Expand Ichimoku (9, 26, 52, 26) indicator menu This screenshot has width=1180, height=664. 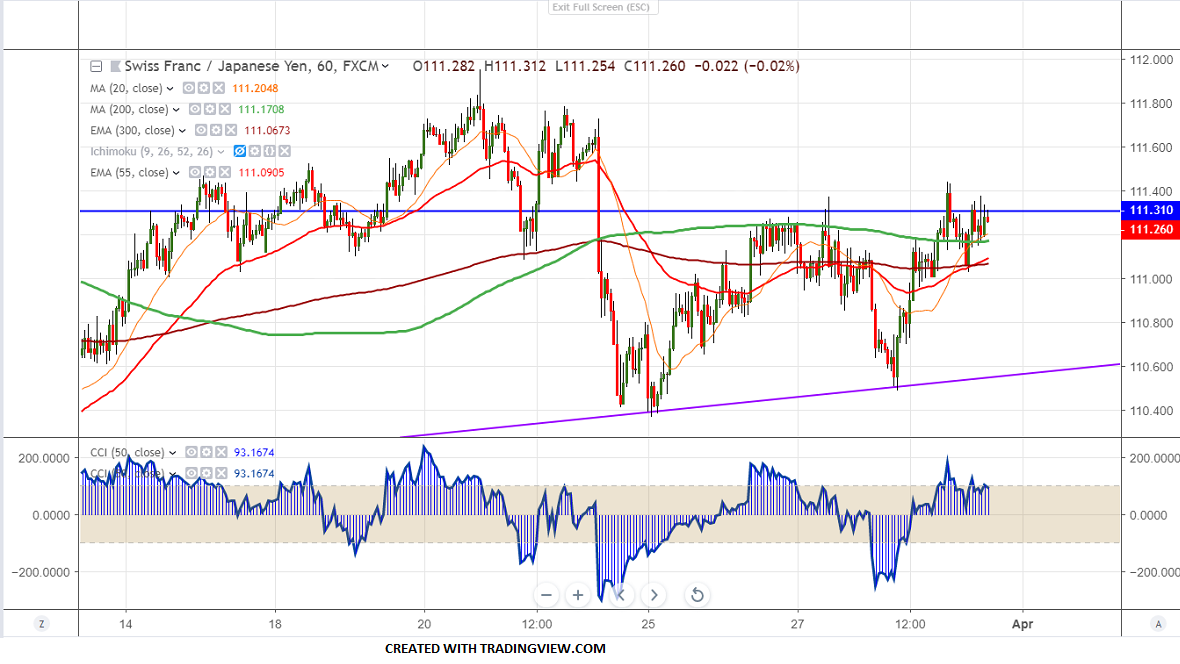click(x=220, y=151)
